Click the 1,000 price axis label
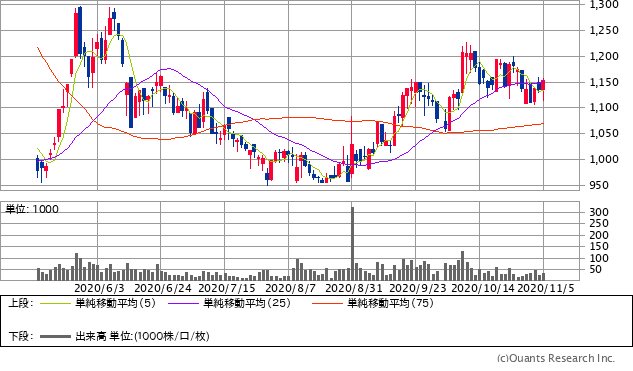Screen dimensions: 633x371 pyautogui.click(x=604, y=159)
